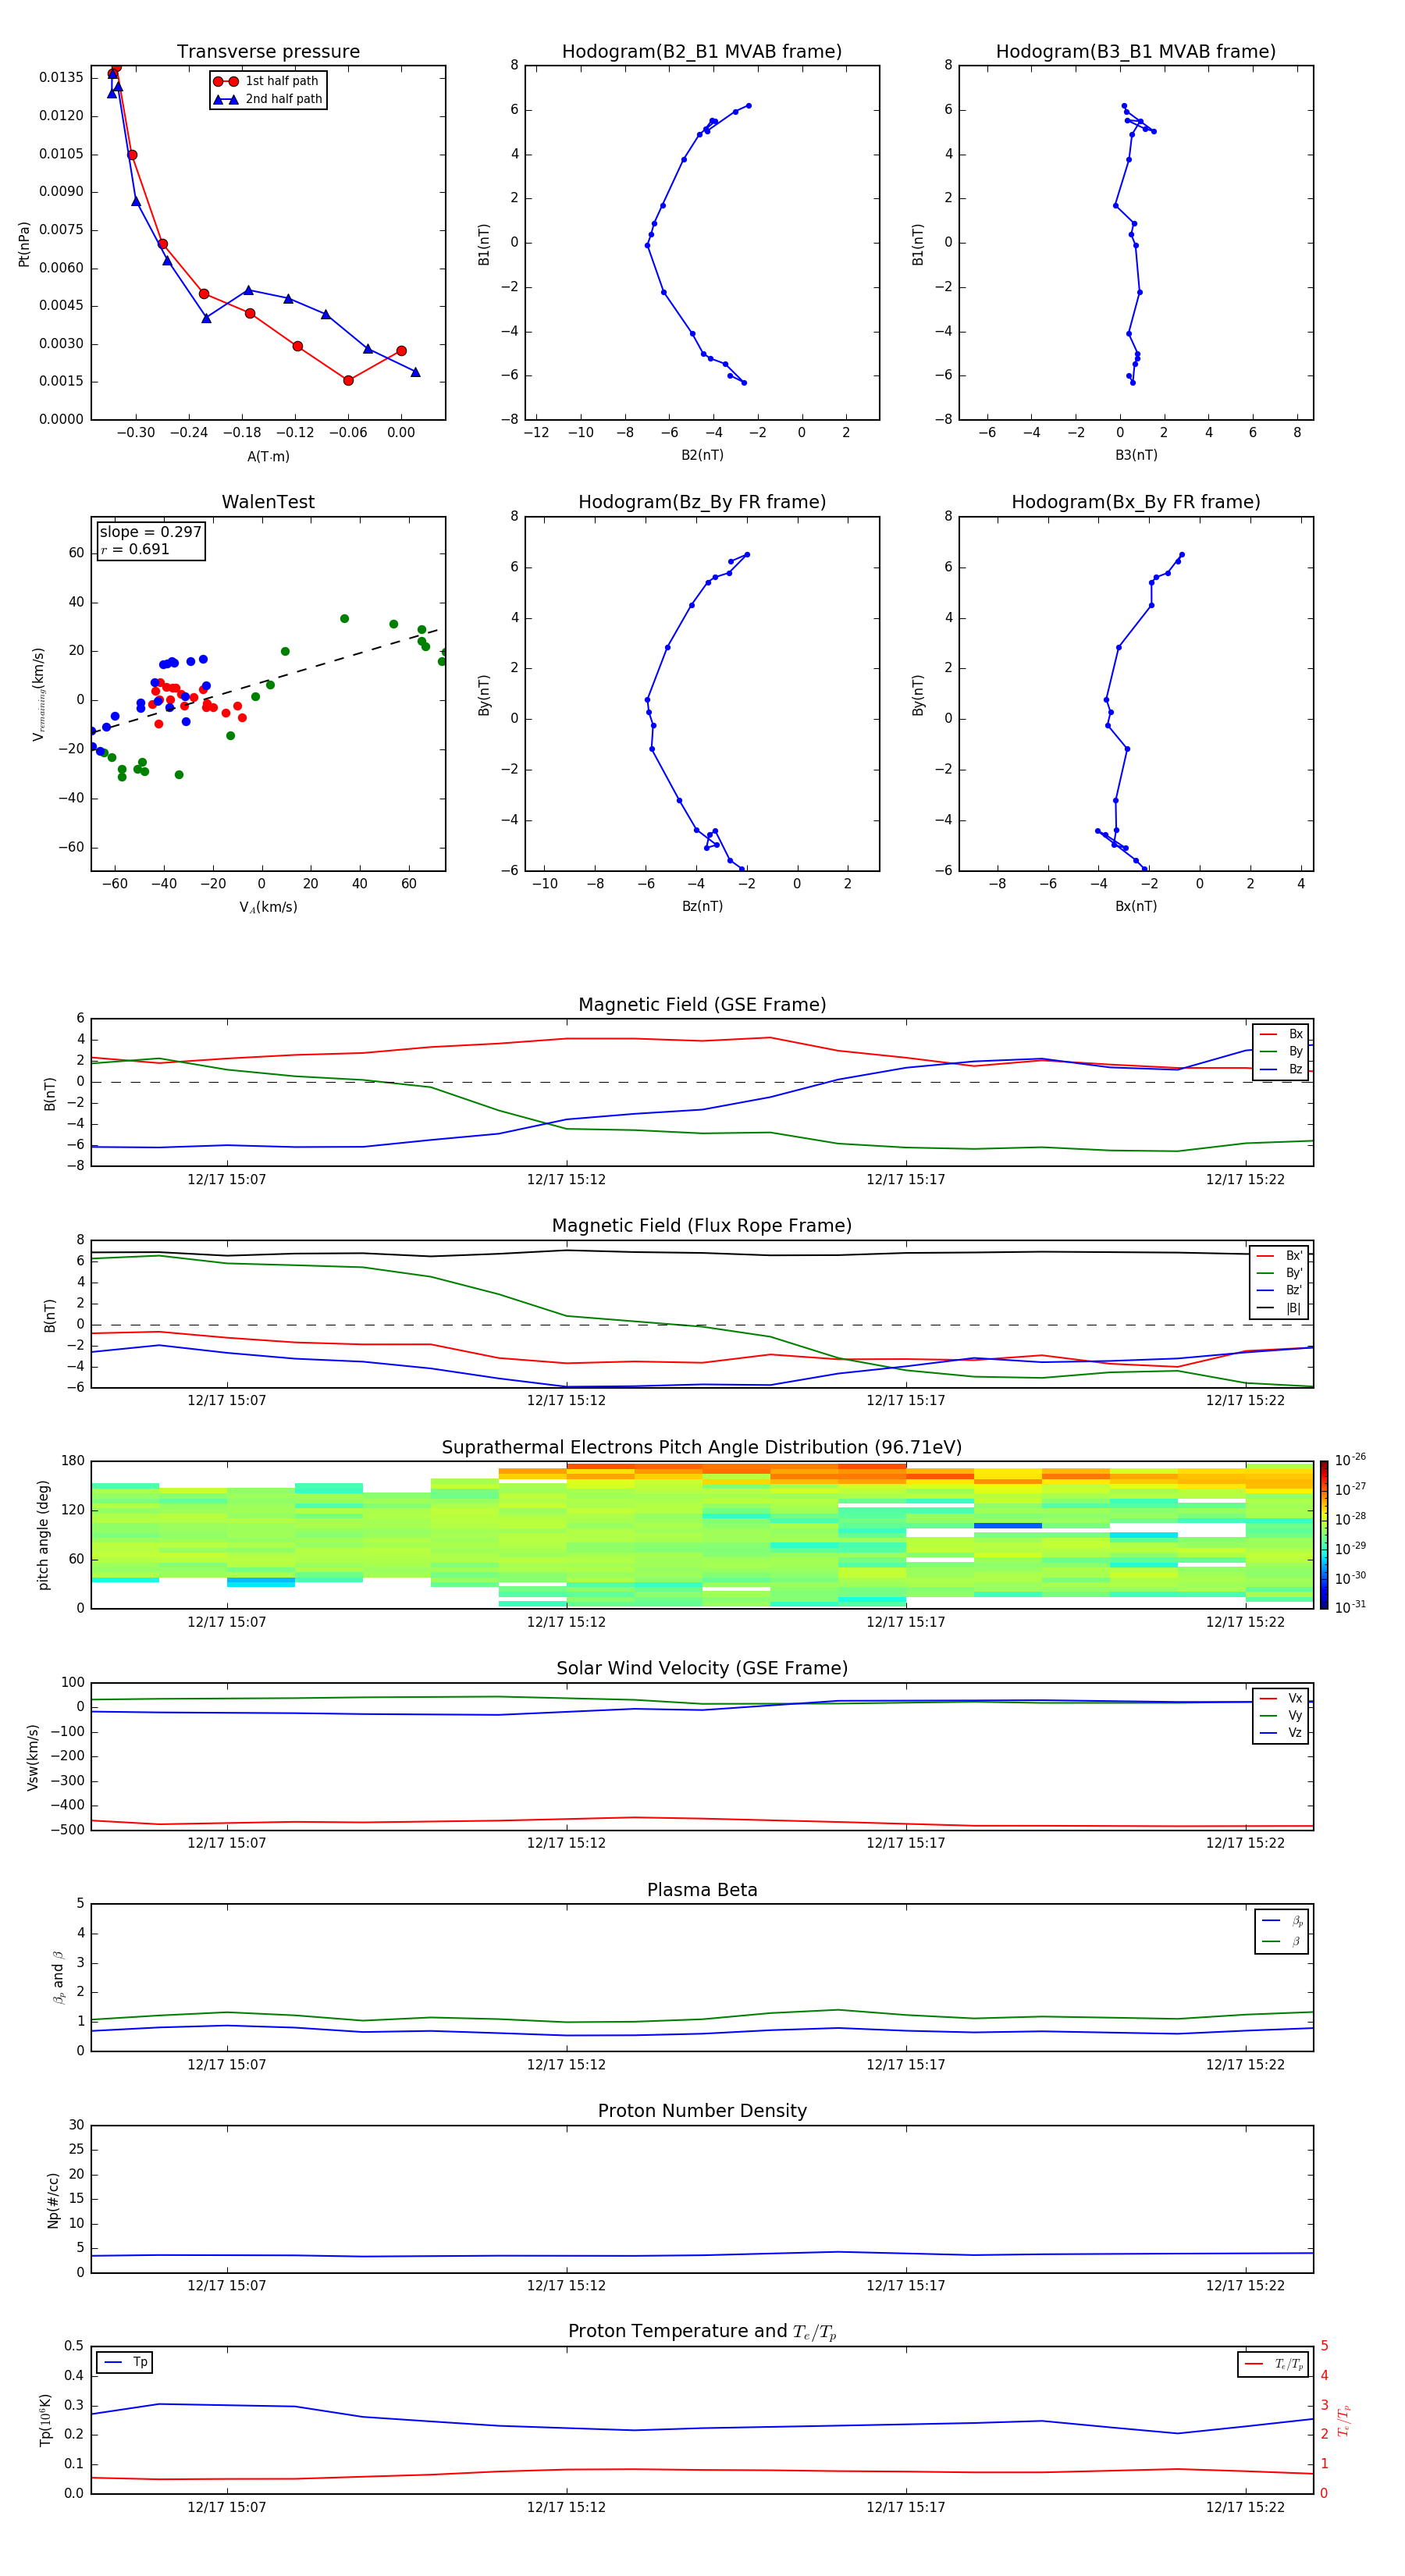1405x2576 pixels.
Task: Click the 'Hodogram(B3_B1 MVAB frame)' title
Action: click(x=1136, y=52)
